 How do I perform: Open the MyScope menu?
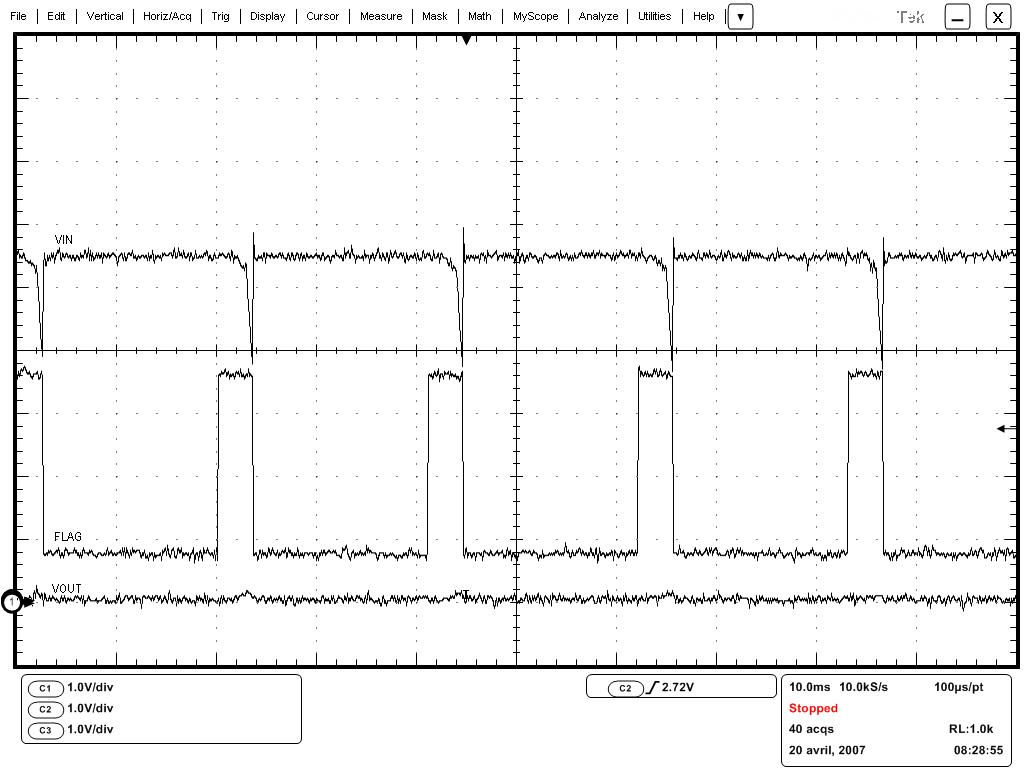535,16
